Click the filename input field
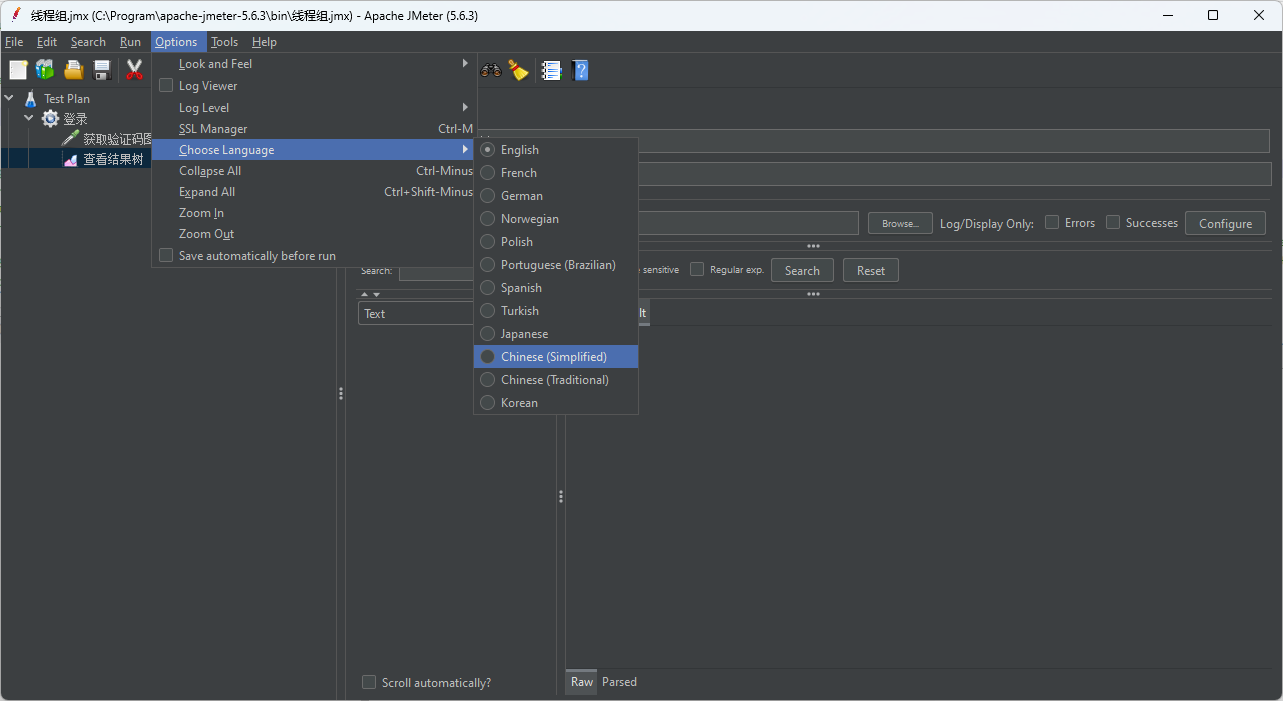The width and height of the screenshot is (1283, 701). pyautogui.click(x=748, y=223)
